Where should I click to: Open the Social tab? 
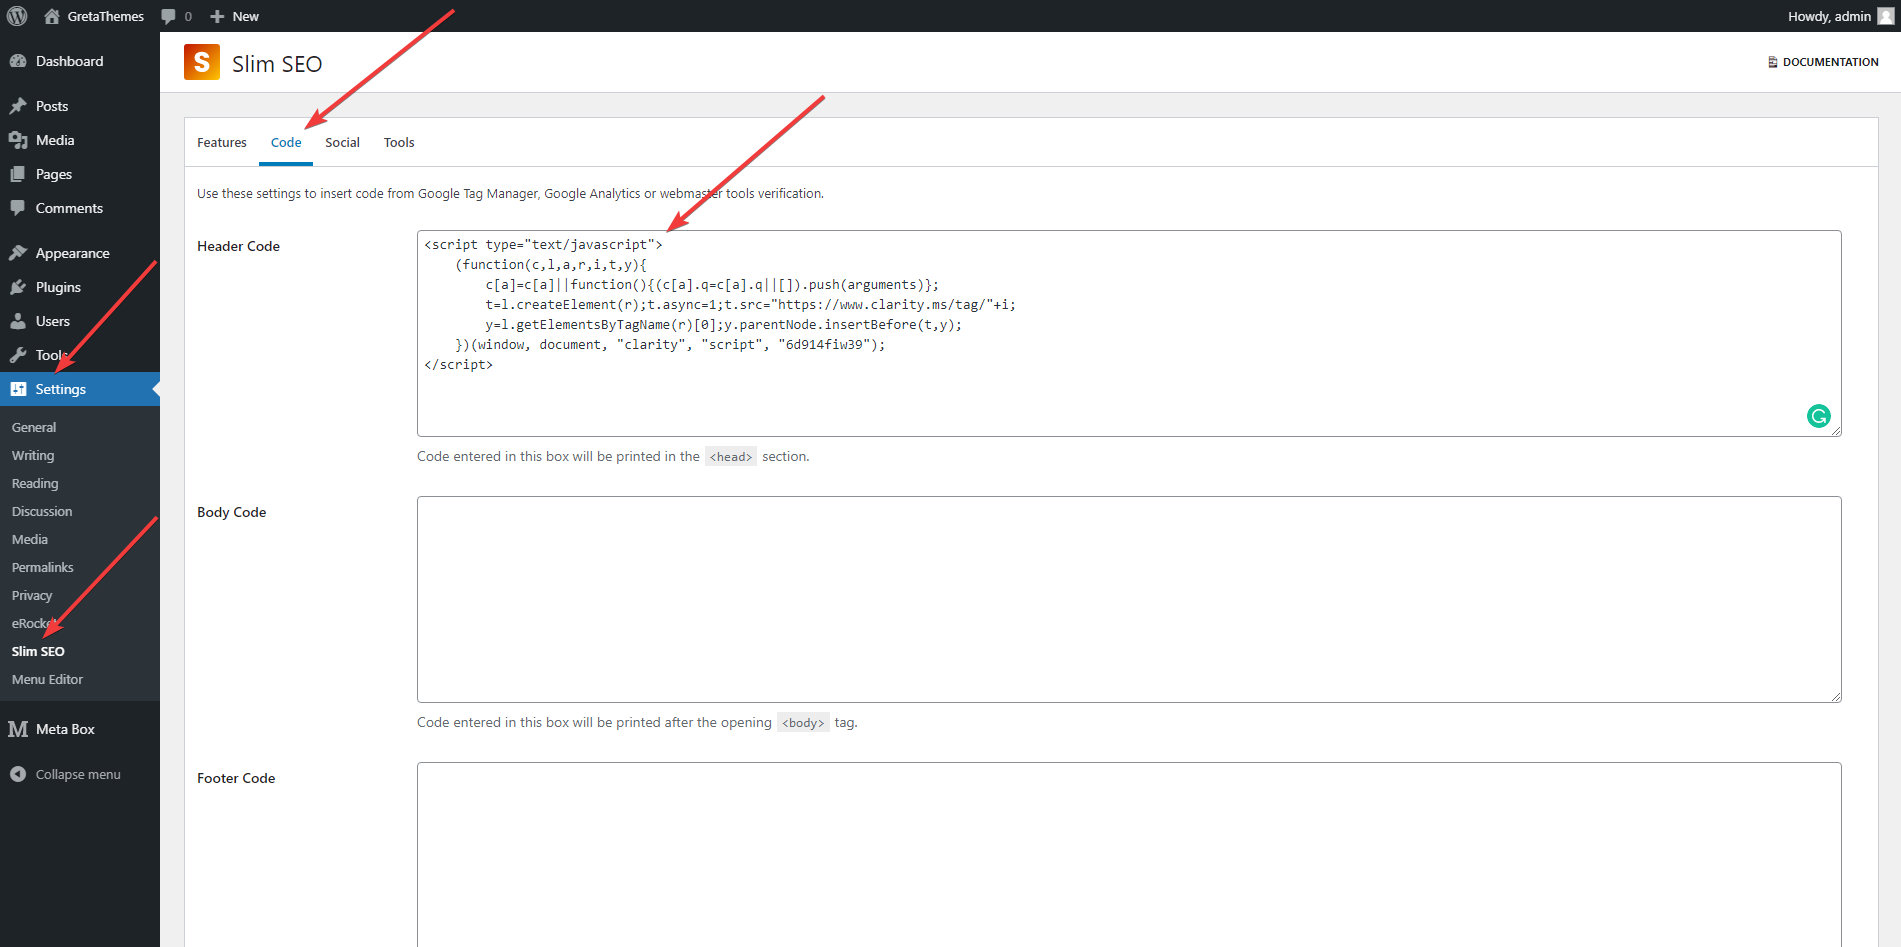342,142
